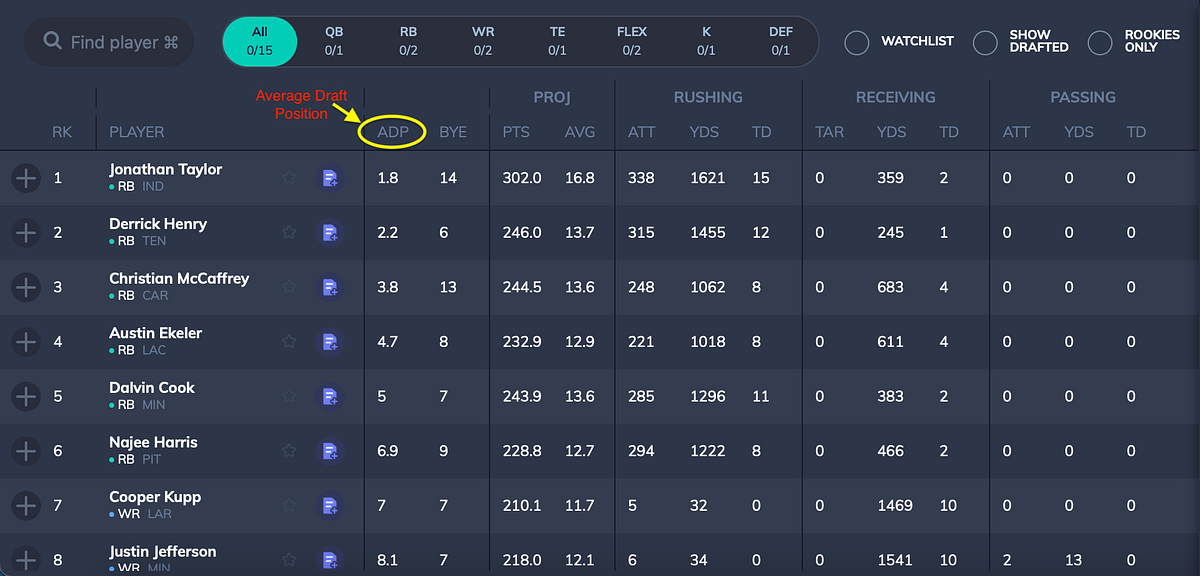Screen dimensions: 1200x576
Task: Click Jonathan Taylor's player name
Action: pos(165,169)
